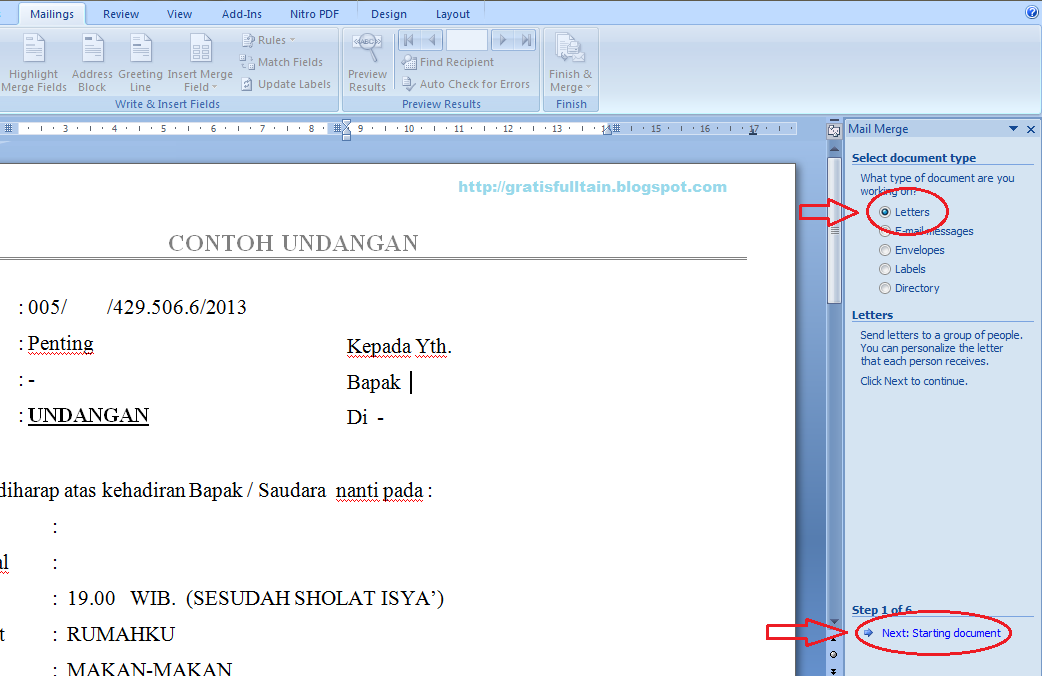
Task: Click Auto Check for Errors
Action: click(x=466, y=84)
